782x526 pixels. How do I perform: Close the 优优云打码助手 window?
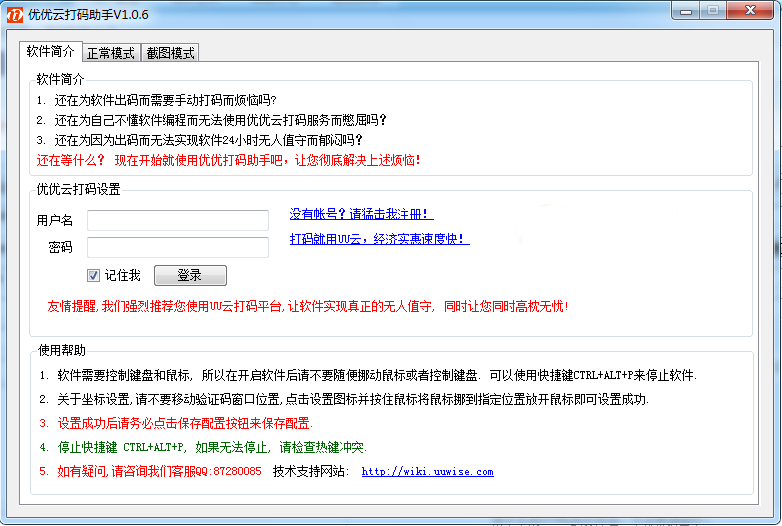click(750, 10)
